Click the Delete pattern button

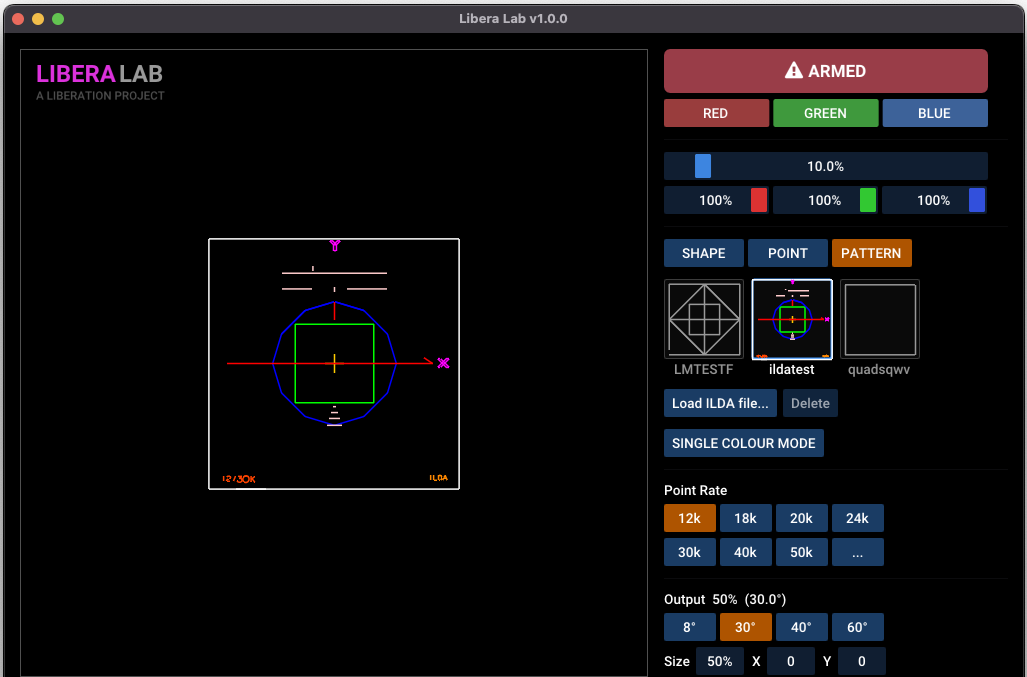click(x=810, y=403)
